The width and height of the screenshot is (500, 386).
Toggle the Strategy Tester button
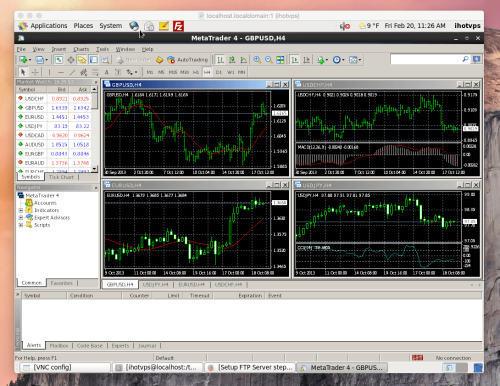(x=105, y=60)
